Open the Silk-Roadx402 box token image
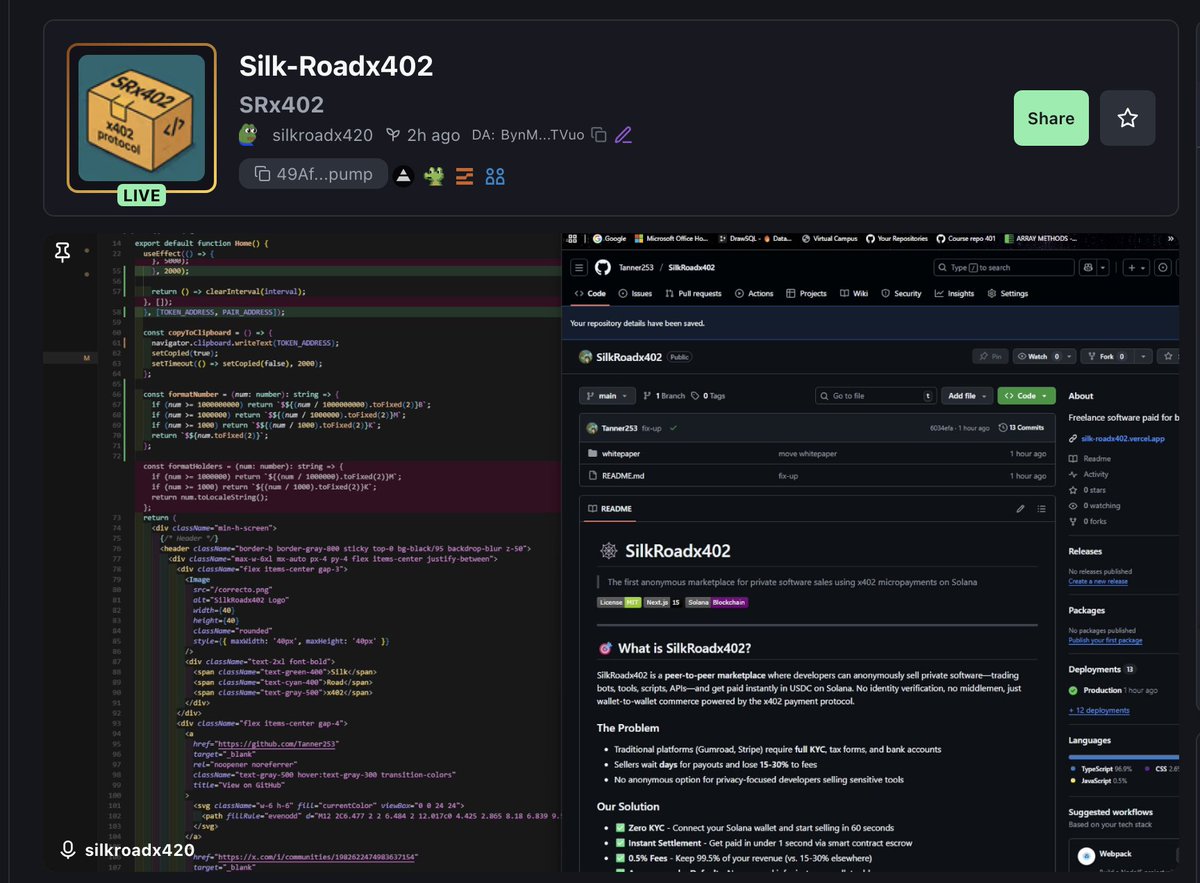Screen dimensions: 1200x883 [141, 118]
